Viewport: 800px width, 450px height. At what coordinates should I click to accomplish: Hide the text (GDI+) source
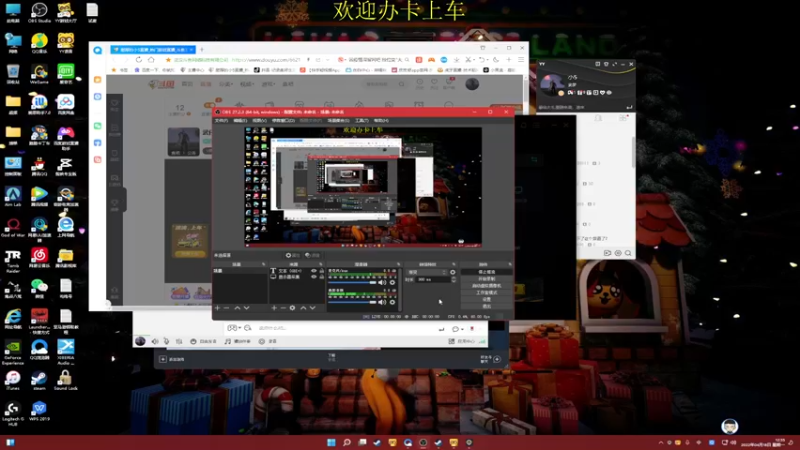pyautogui.click(x=314, y=270)
